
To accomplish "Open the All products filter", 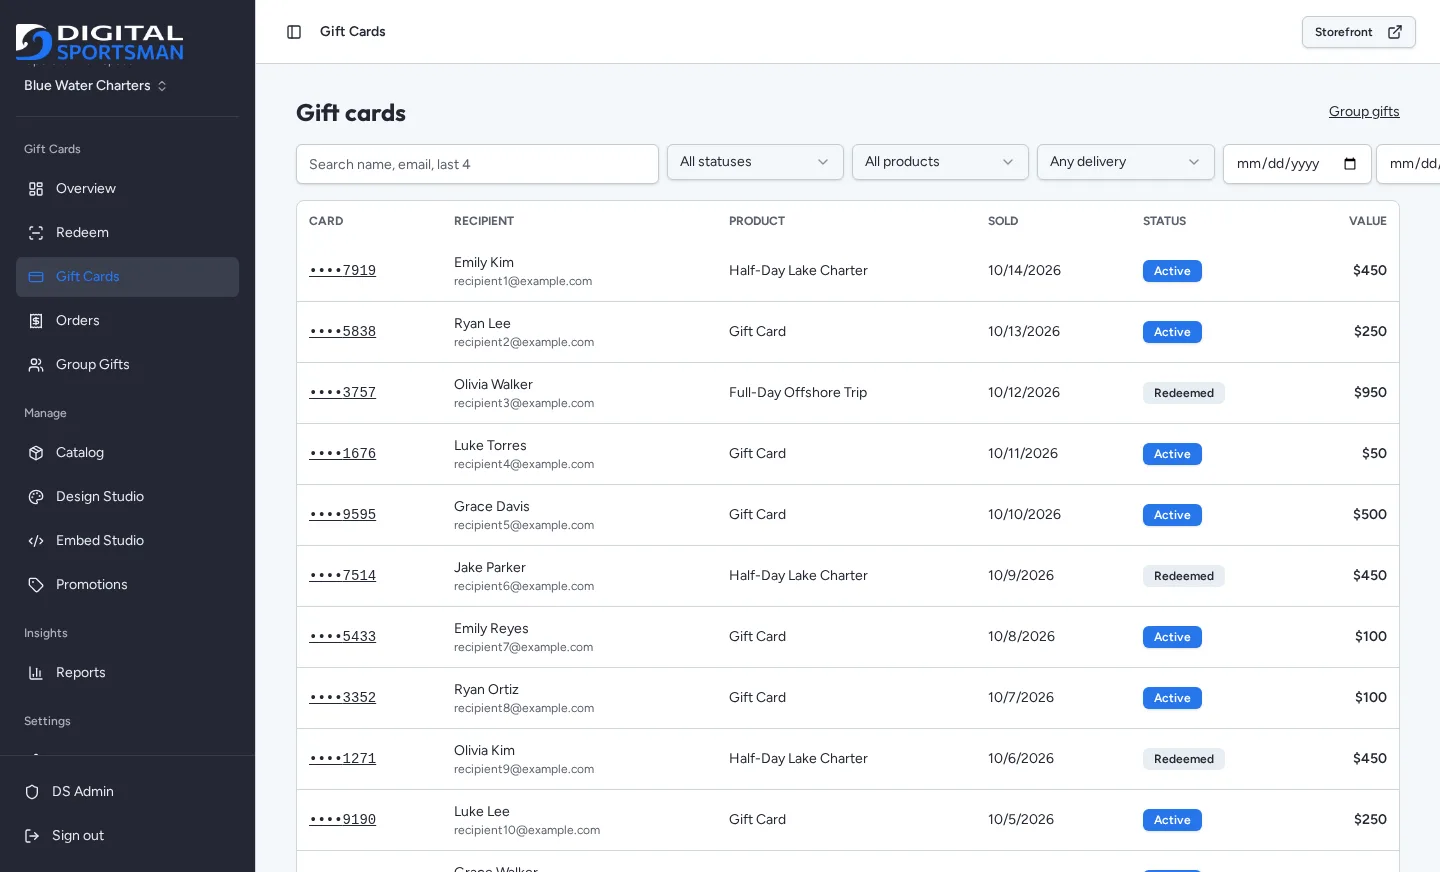I will 940,162.
